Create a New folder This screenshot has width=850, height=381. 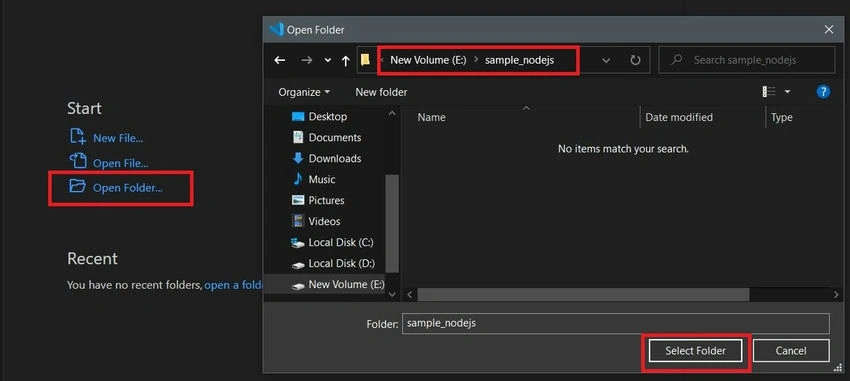tap(381, 92)
